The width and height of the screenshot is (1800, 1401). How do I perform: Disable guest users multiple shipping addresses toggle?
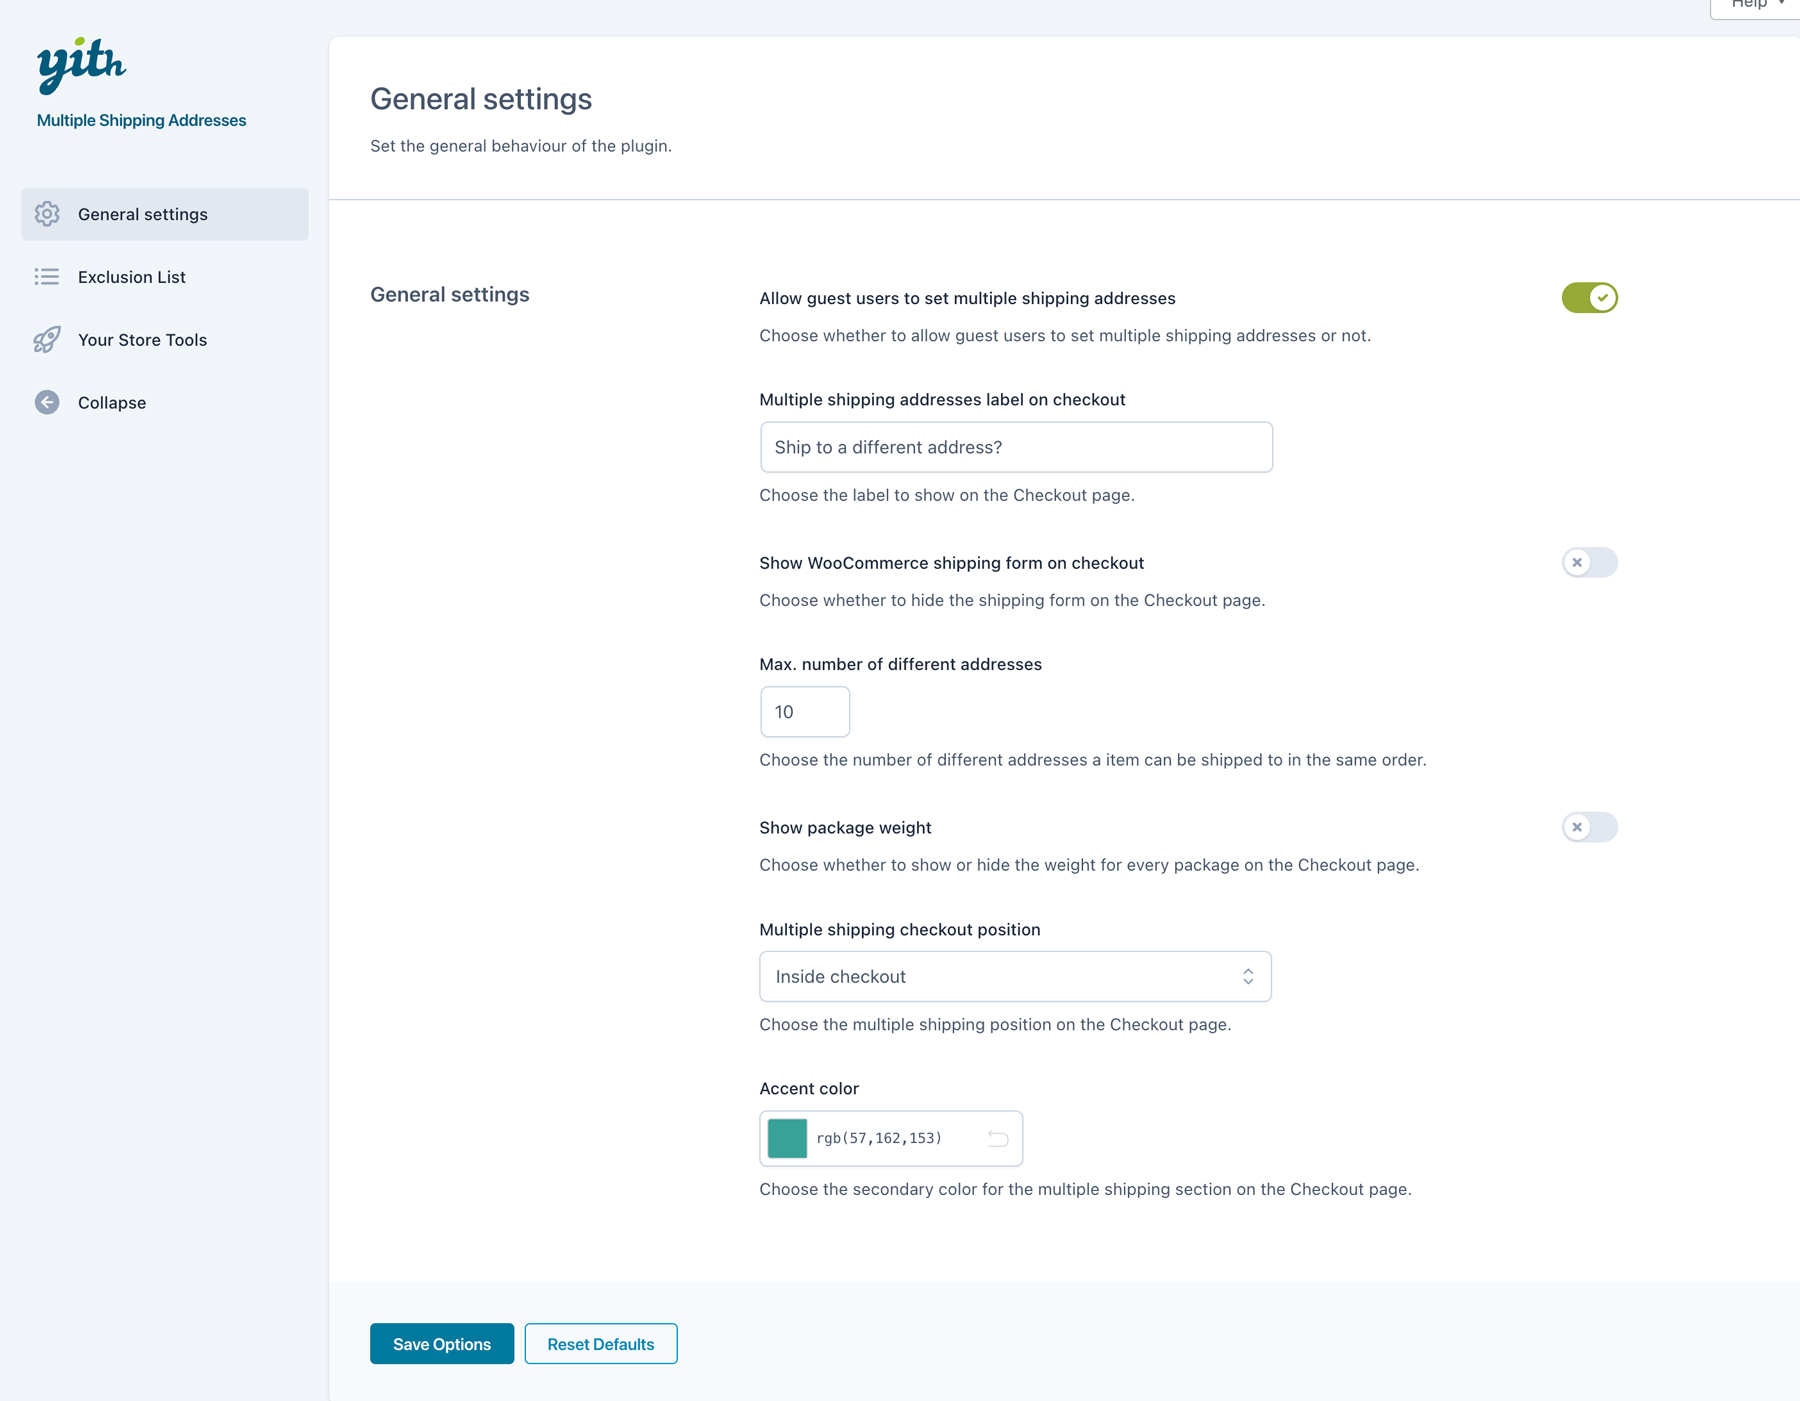coord(1589,298)
